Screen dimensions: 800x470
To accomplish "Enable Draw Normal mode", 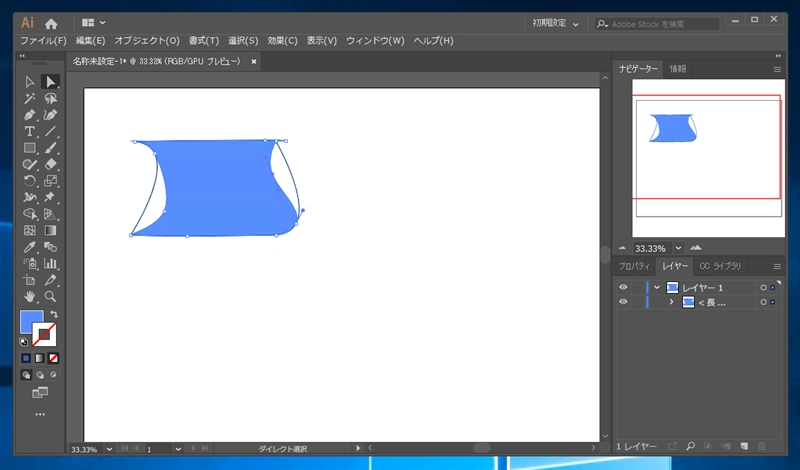I will coord(26,375).
